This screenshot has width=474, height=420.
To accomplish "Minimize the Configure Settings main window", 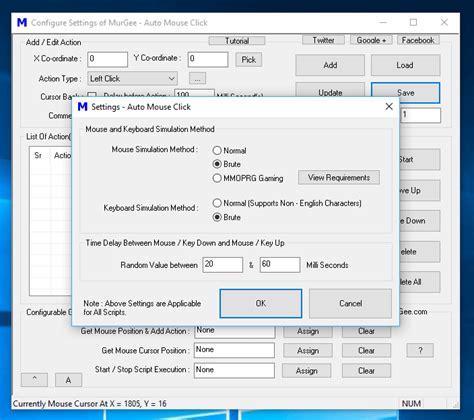I will tap(383, 22).
